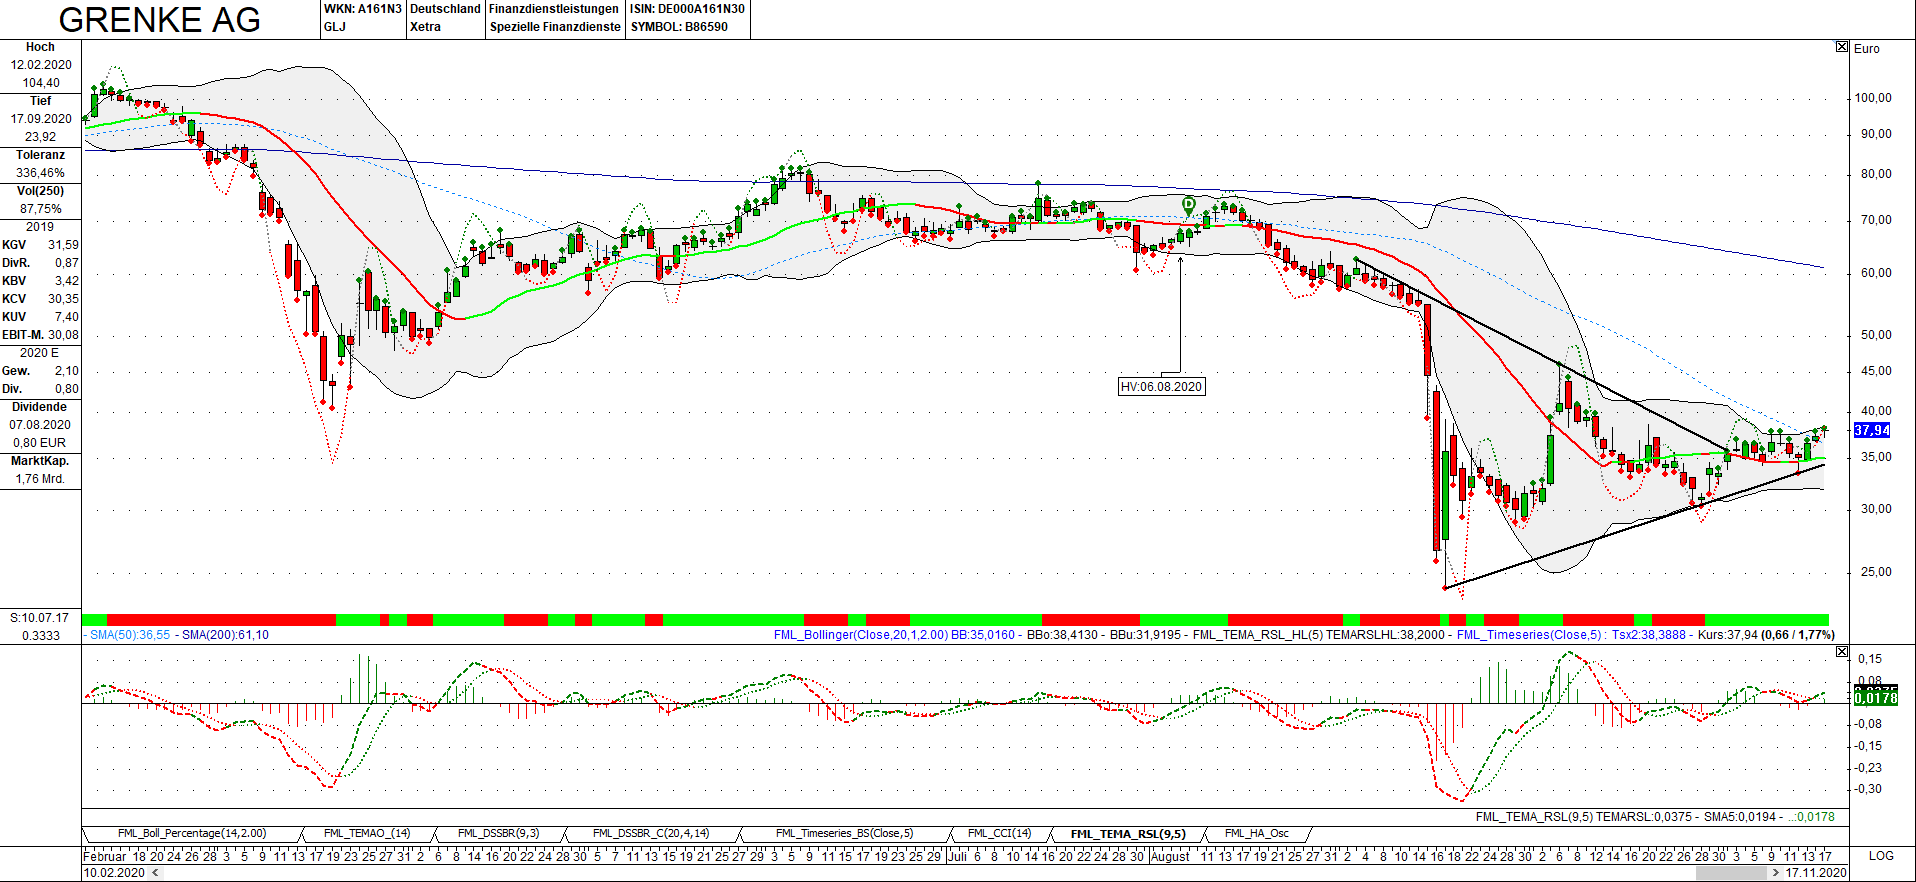The width and height of the screenshot is (1916, 882).
Task: Click the dividend amount 0,80 EUR
Action: click(x=41, y=443)
